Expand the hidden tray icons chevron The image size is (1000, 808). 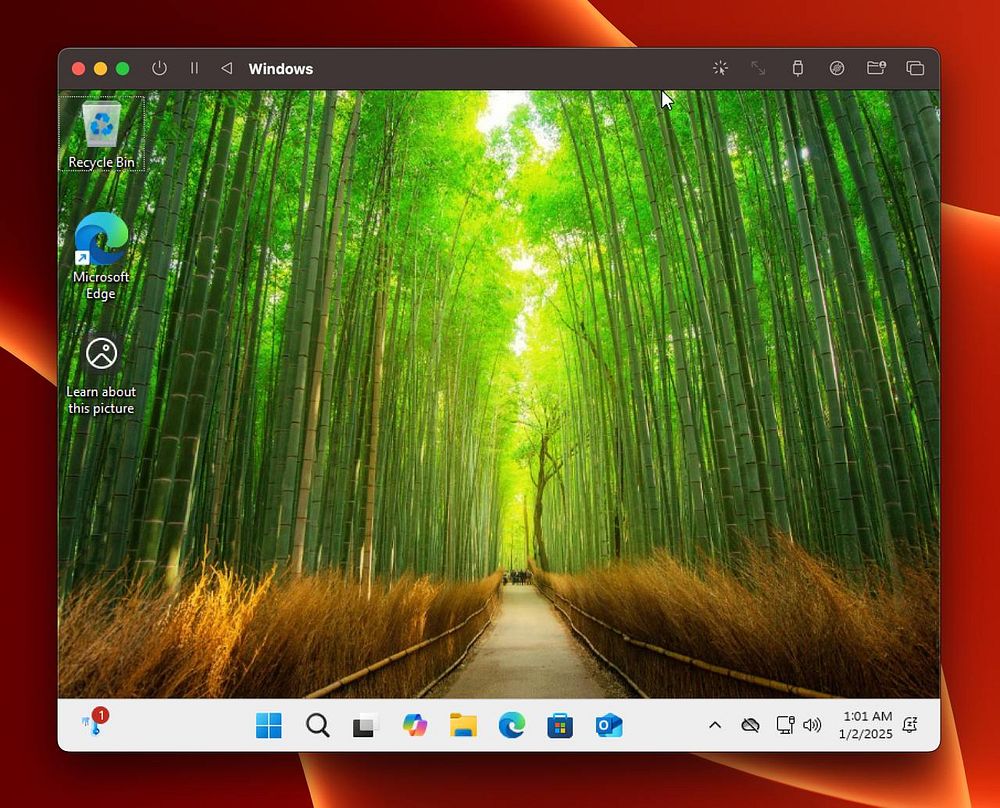[x=715, y=725]
